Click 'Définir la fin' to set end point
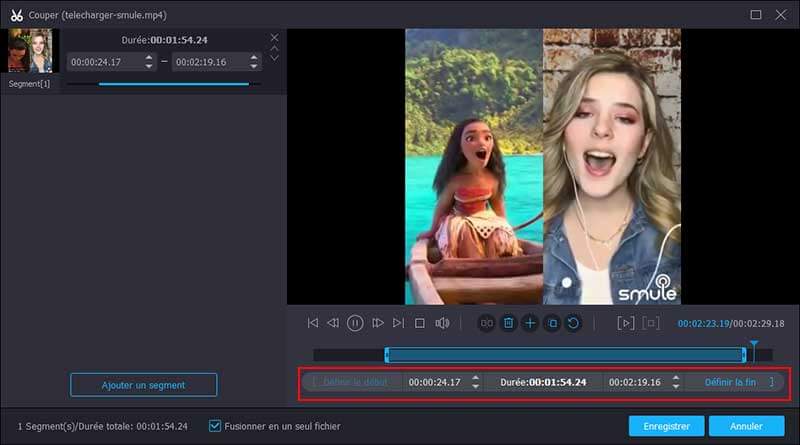The image size is (800, 445). coord(730,382)
